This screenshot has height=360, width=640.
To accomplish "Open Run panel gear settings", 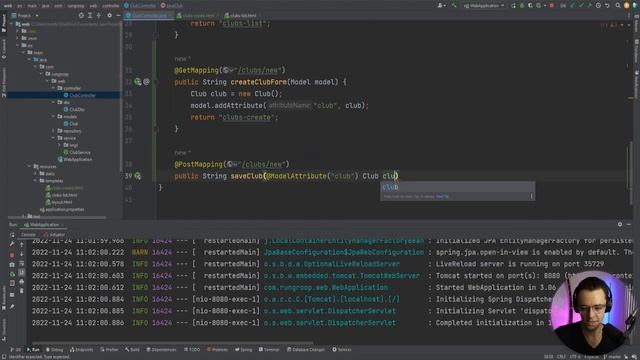I will pyautogui.click(x=620, y=224).
